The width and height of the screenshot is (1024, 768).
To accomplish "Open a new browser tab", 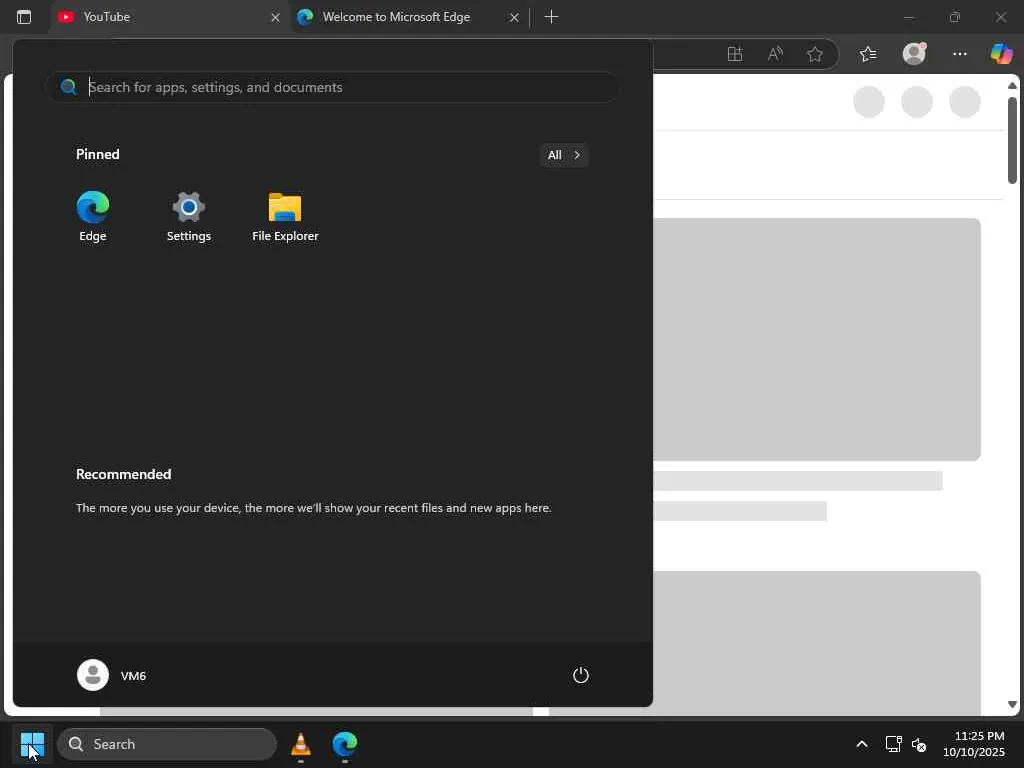I will pos(551,17).
